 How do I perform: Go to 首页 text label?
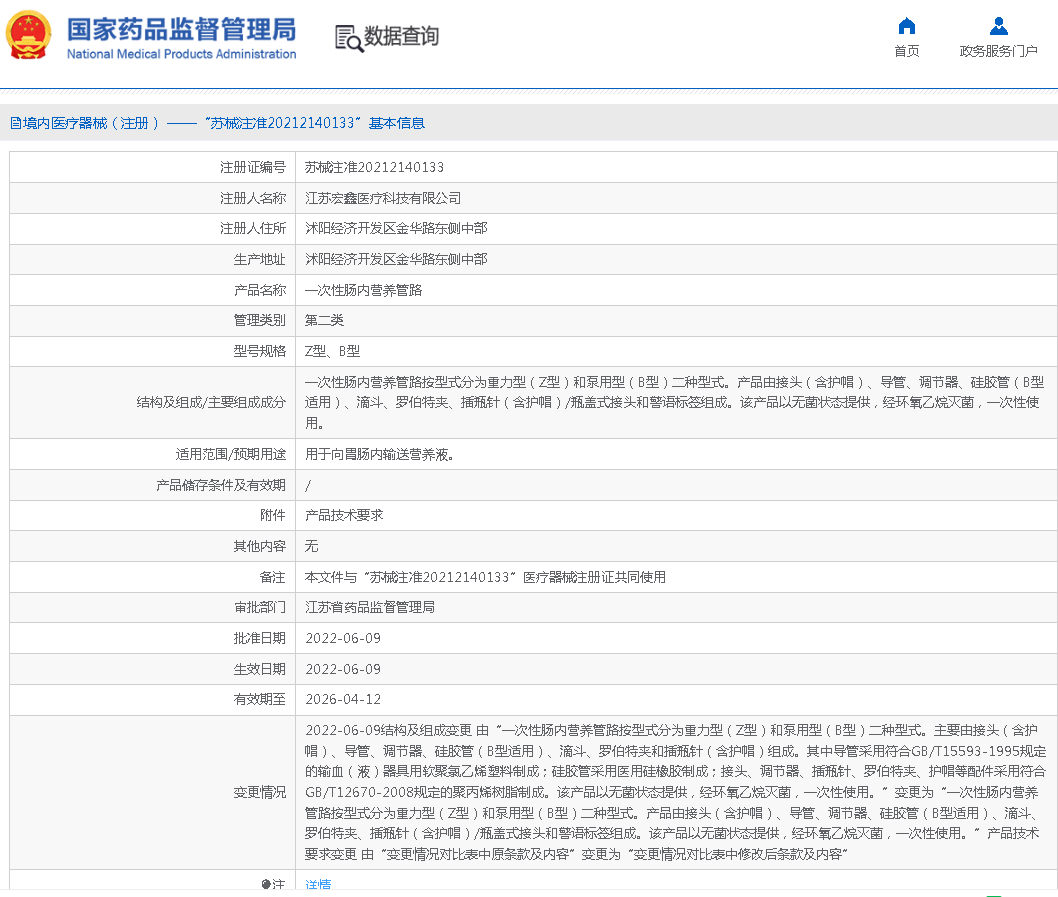point(906,51)
